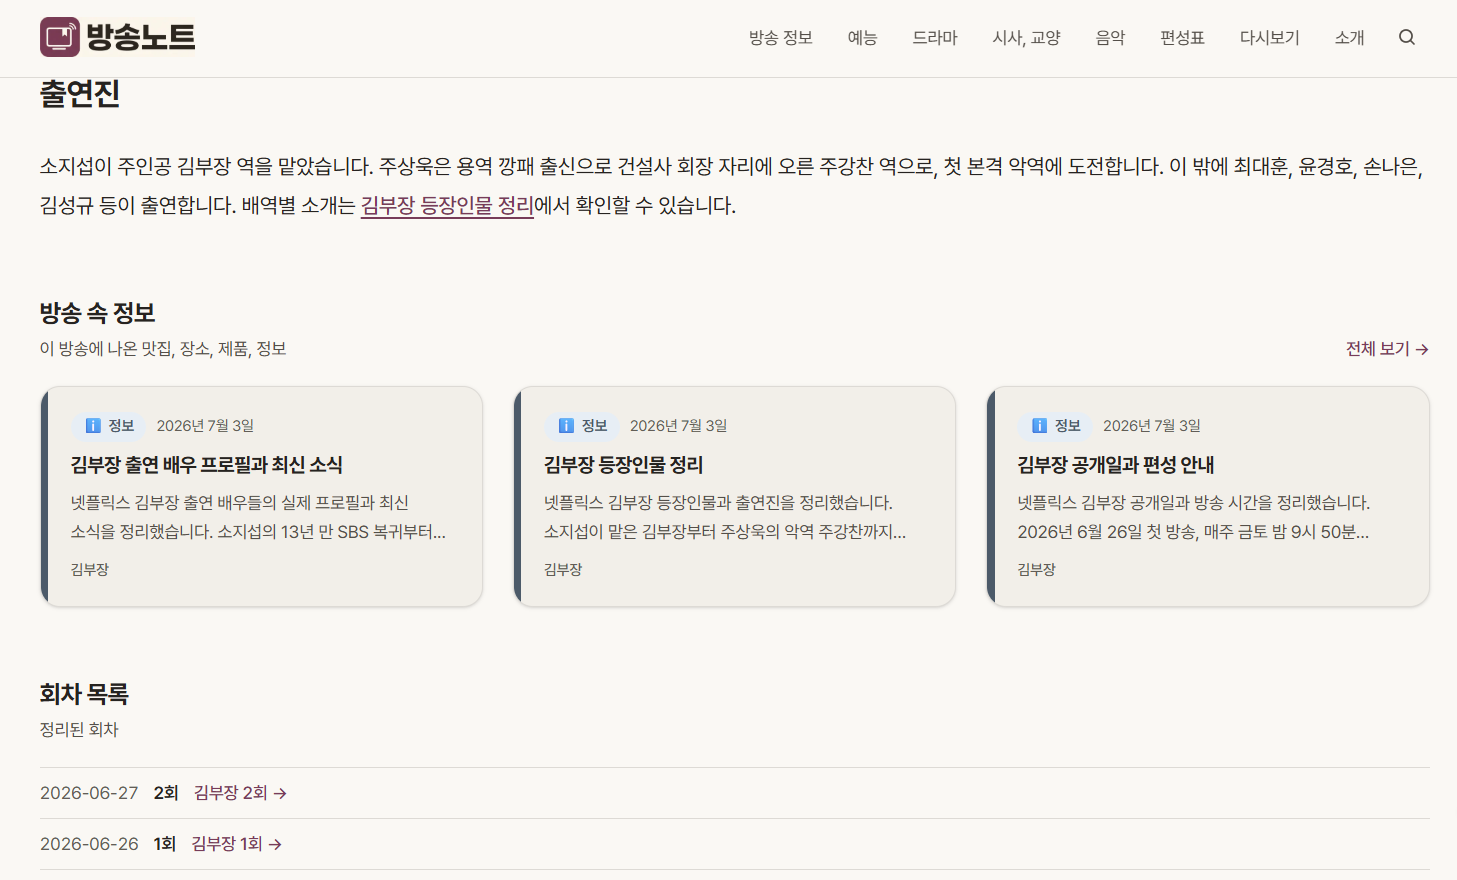
Task: Click the 2026-06-26 date in episode list
Action: (89, 844)
